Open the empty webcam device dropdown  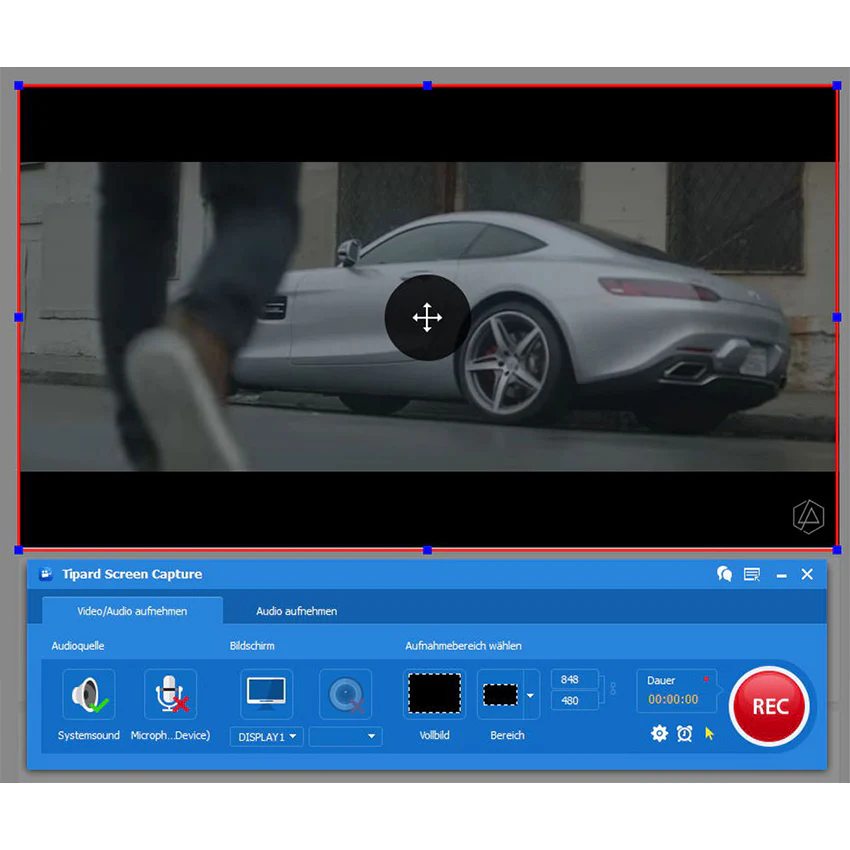pos(345,737)
